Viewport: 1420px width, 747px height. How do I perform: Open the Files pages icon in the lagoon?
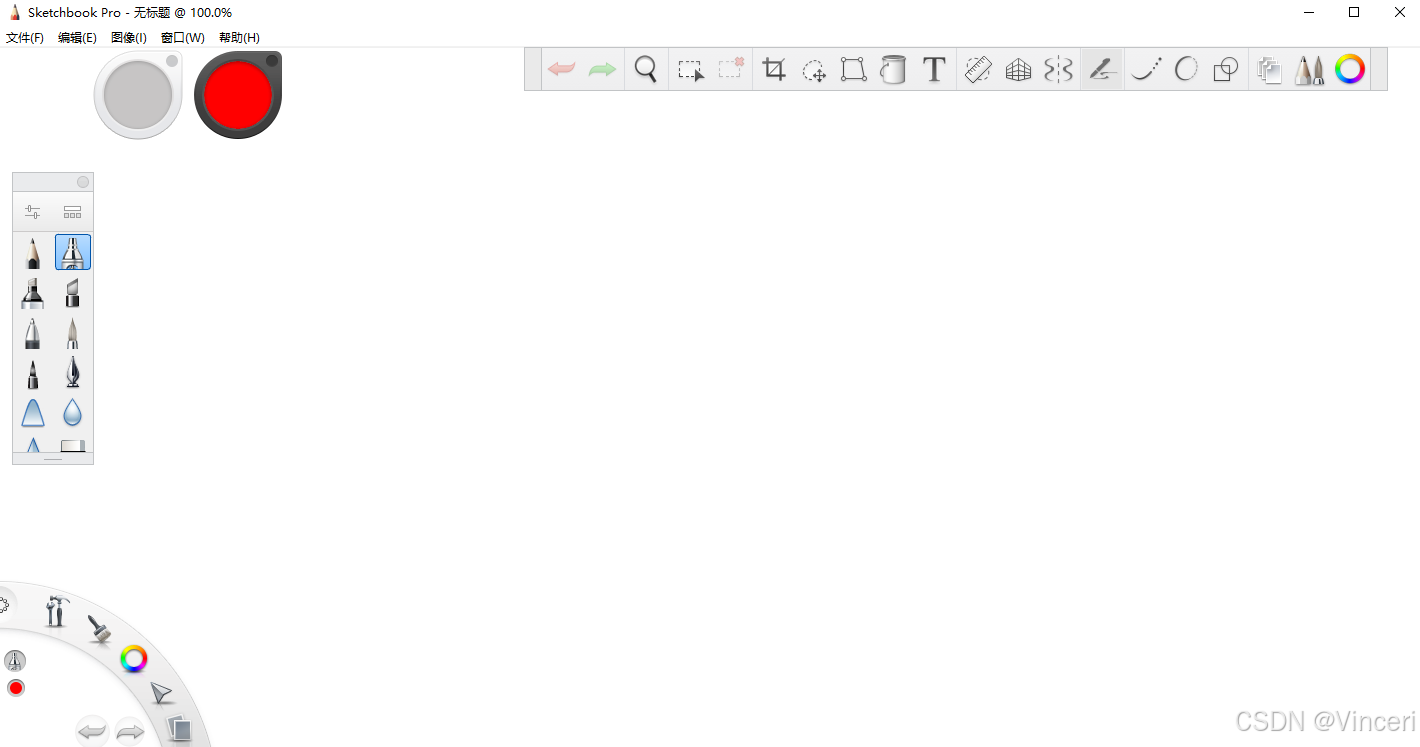click(x=179, y=728)
